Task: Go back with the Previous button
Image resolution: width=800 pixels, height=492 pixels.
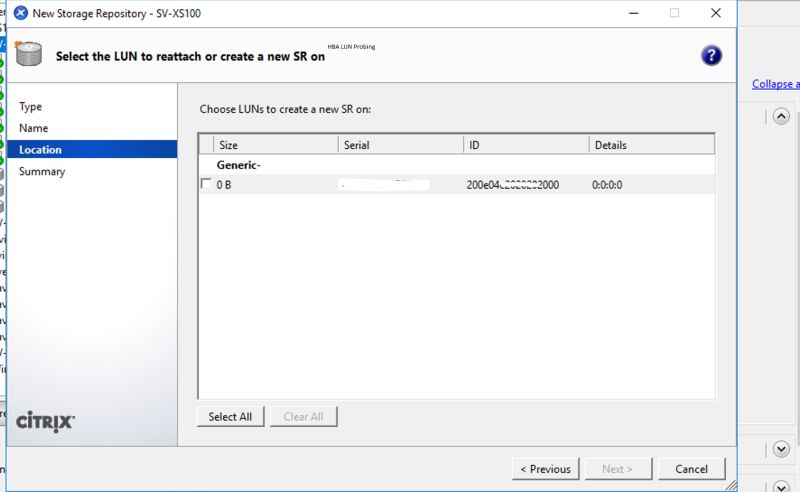Action: (545, 469)
